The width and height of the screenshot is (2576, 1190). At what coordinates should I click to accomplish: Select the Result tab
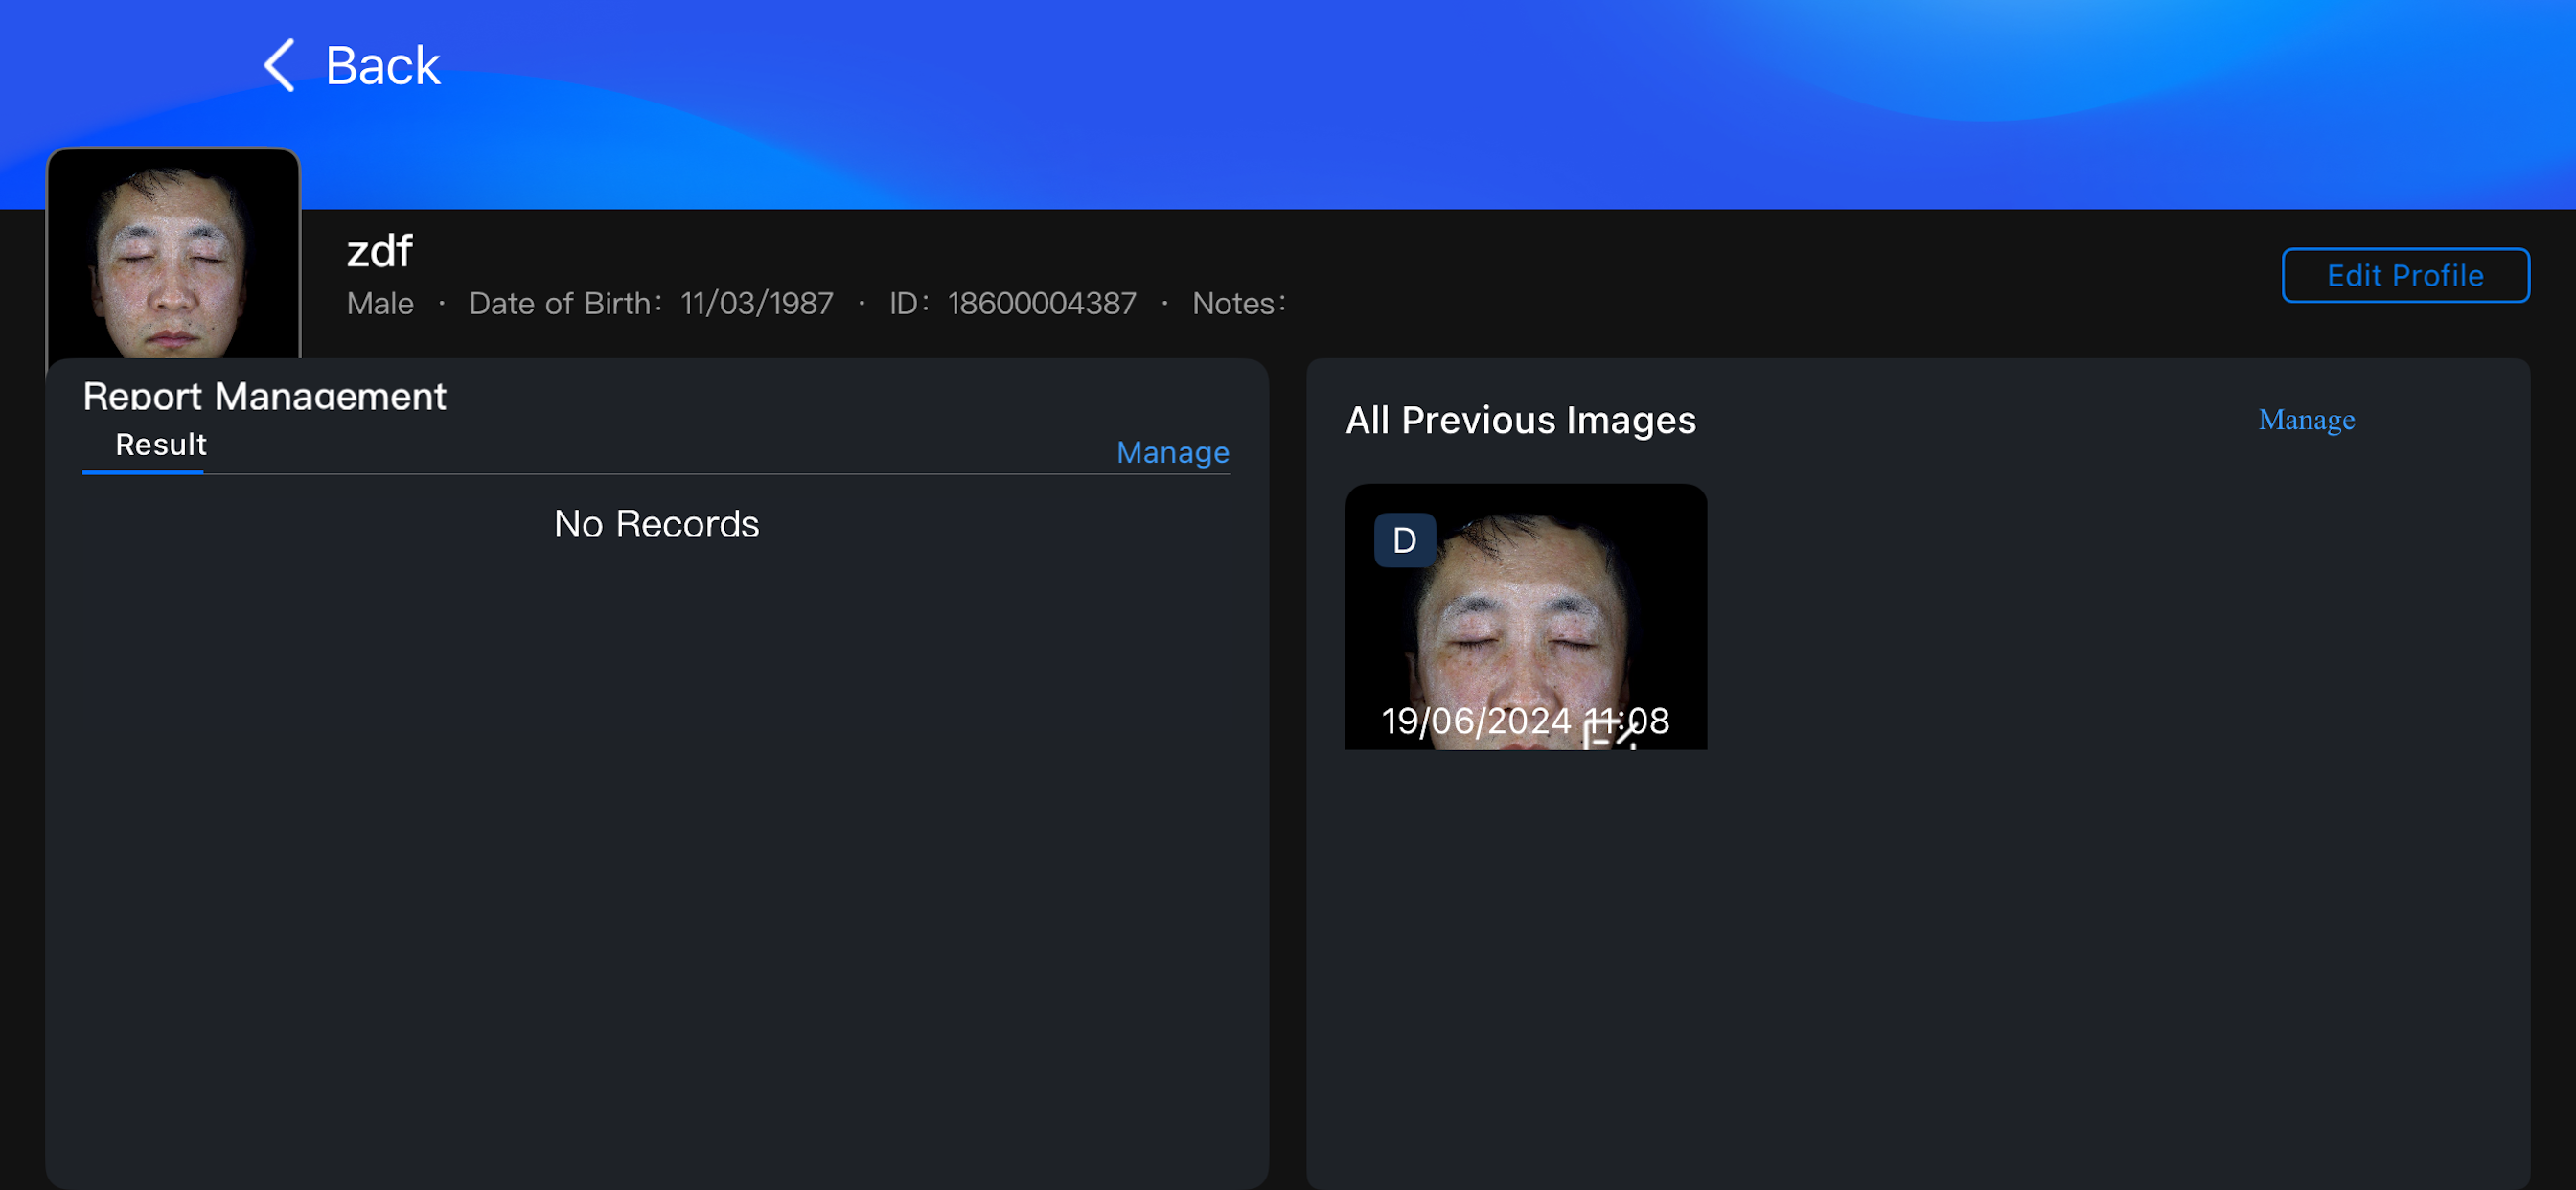pyautogui.click(x=160, y=445)
